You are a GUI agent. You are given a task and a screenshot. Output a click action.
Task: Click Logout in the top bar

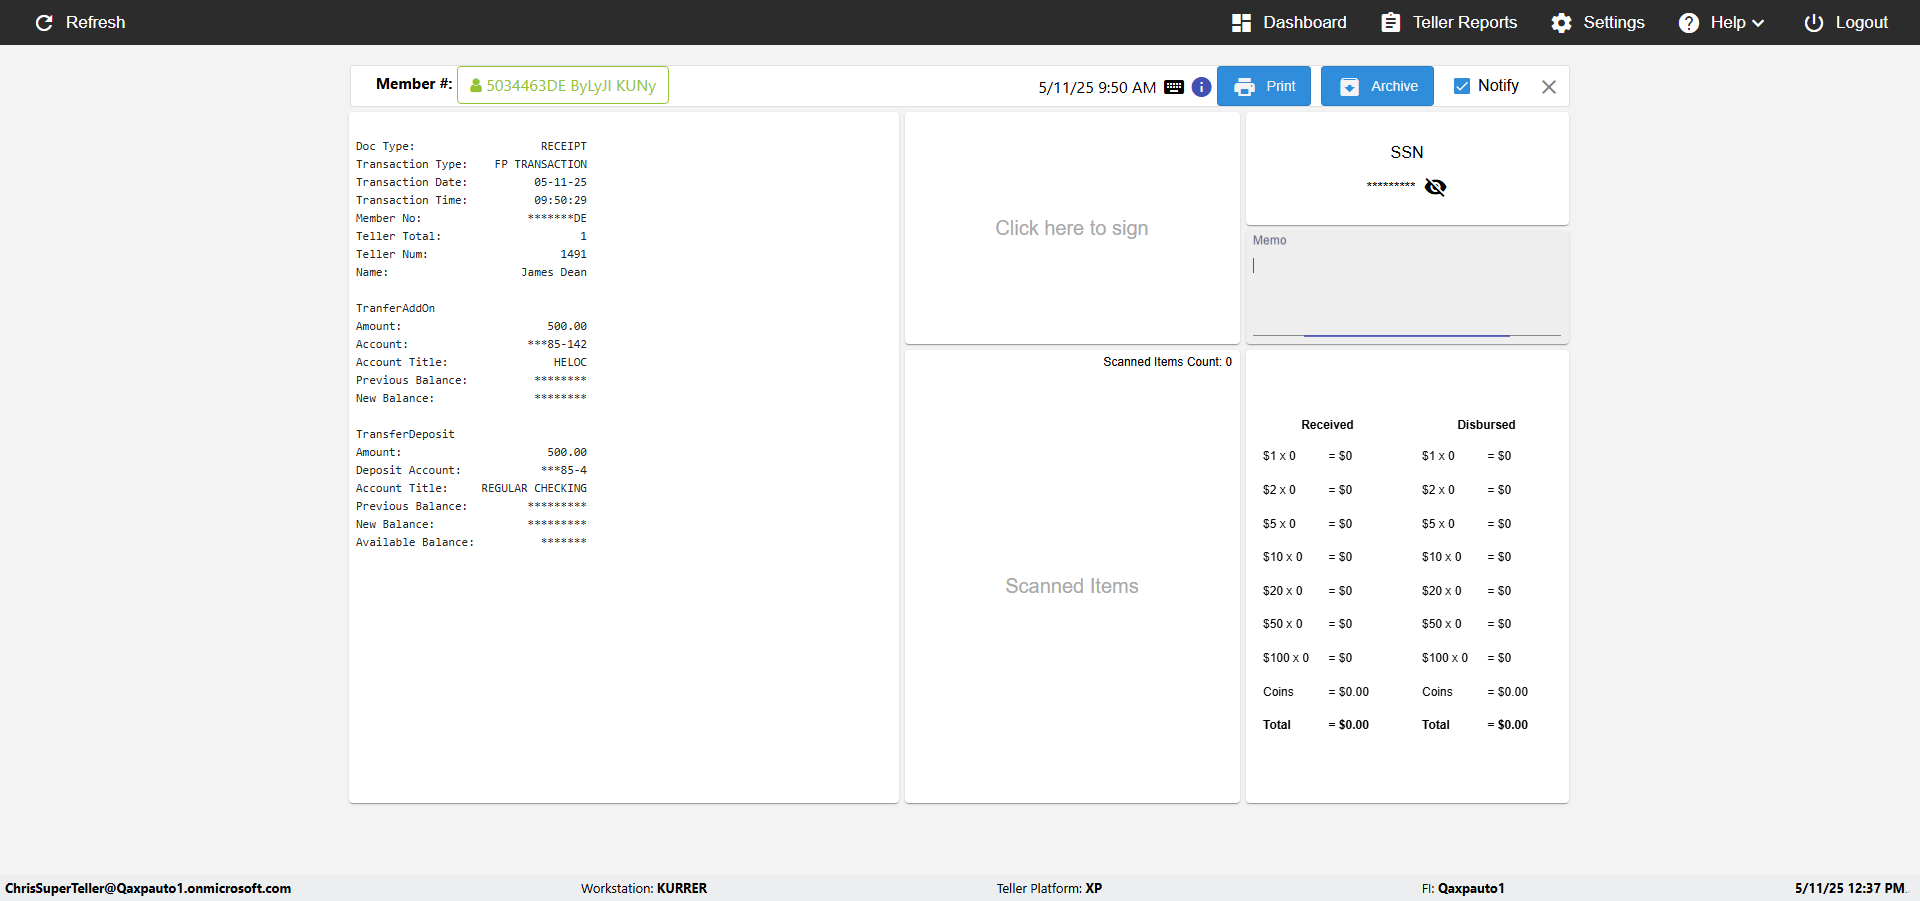click(1846, 22)
